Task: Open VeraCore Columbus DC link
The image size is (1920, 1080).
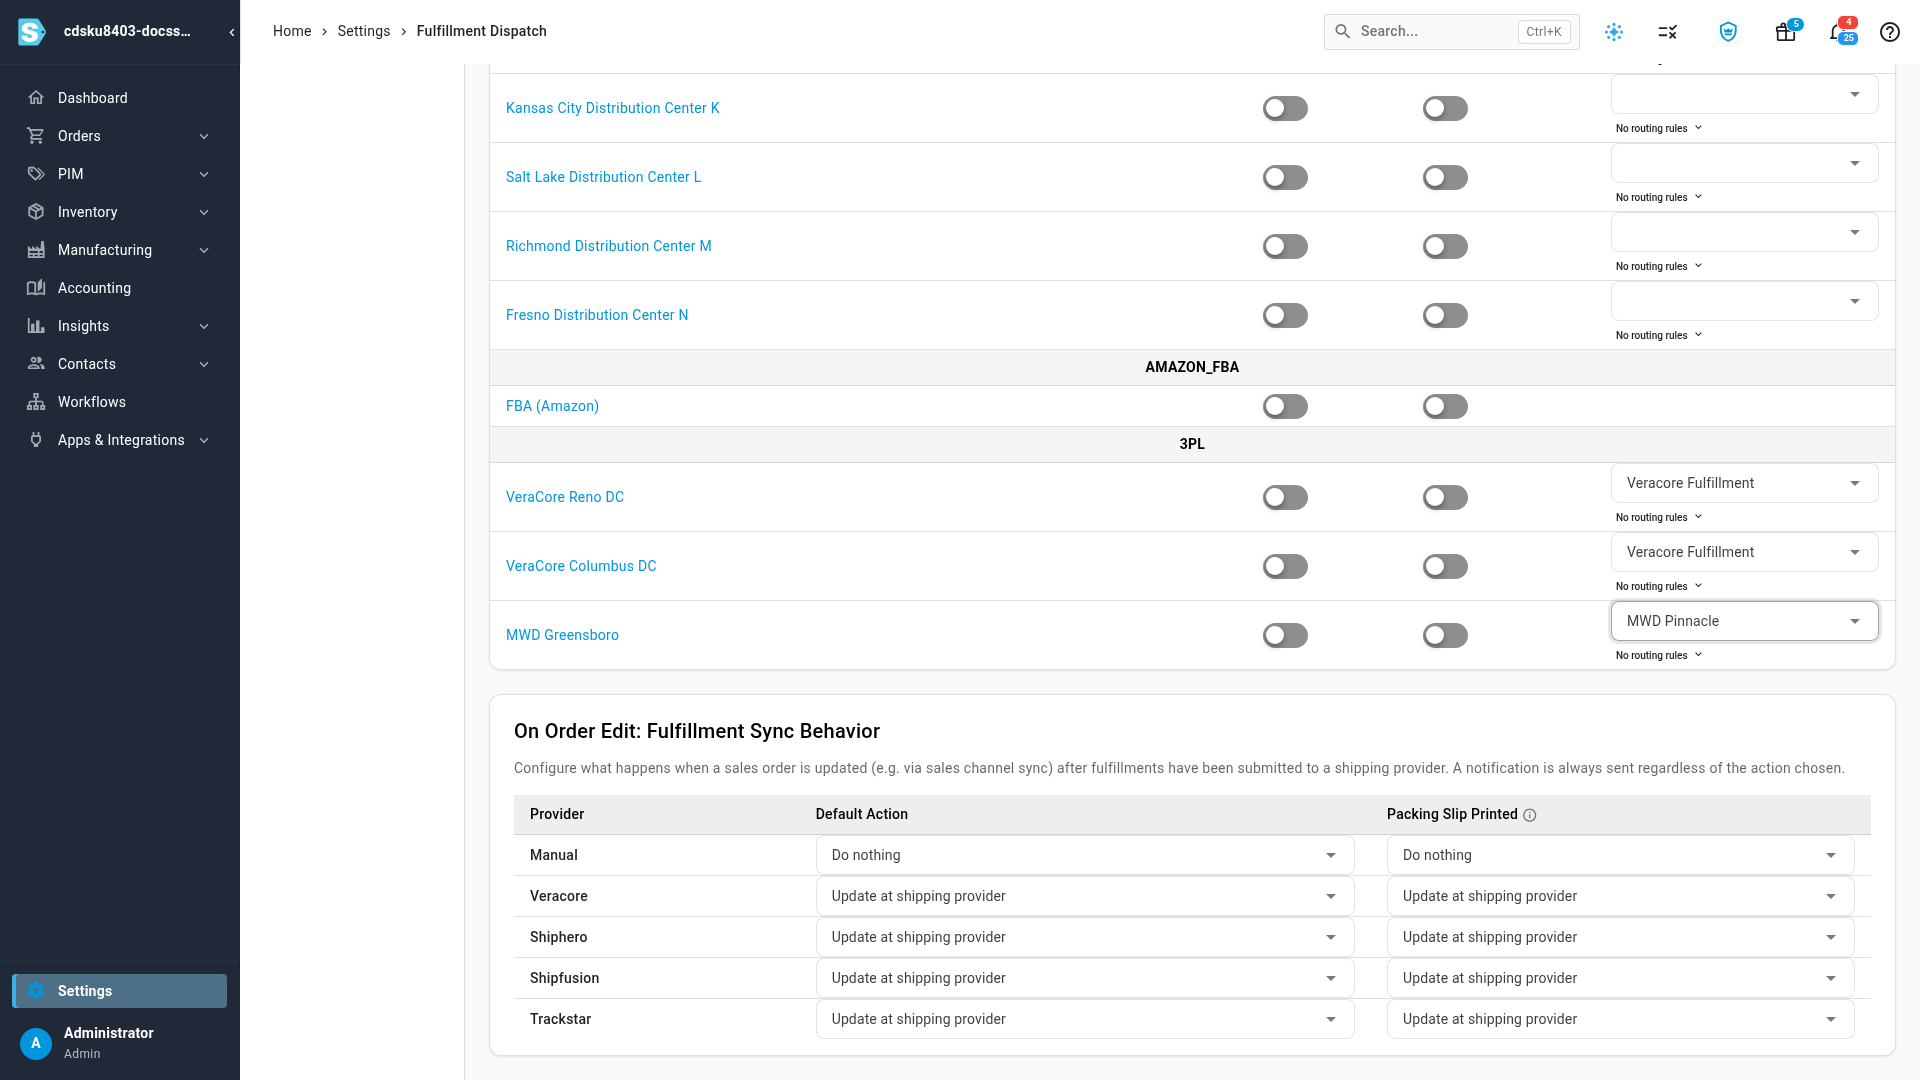Action: 581,566
